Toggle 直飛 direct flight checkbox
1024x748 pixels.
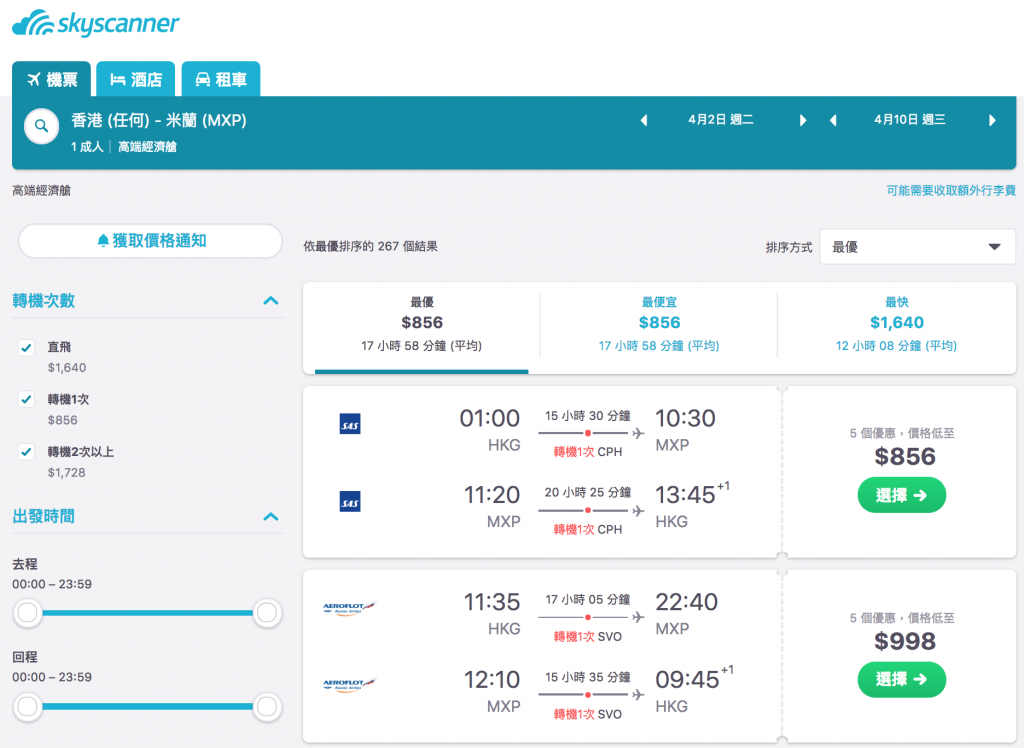pyautogui.click(x=26, y=348)
